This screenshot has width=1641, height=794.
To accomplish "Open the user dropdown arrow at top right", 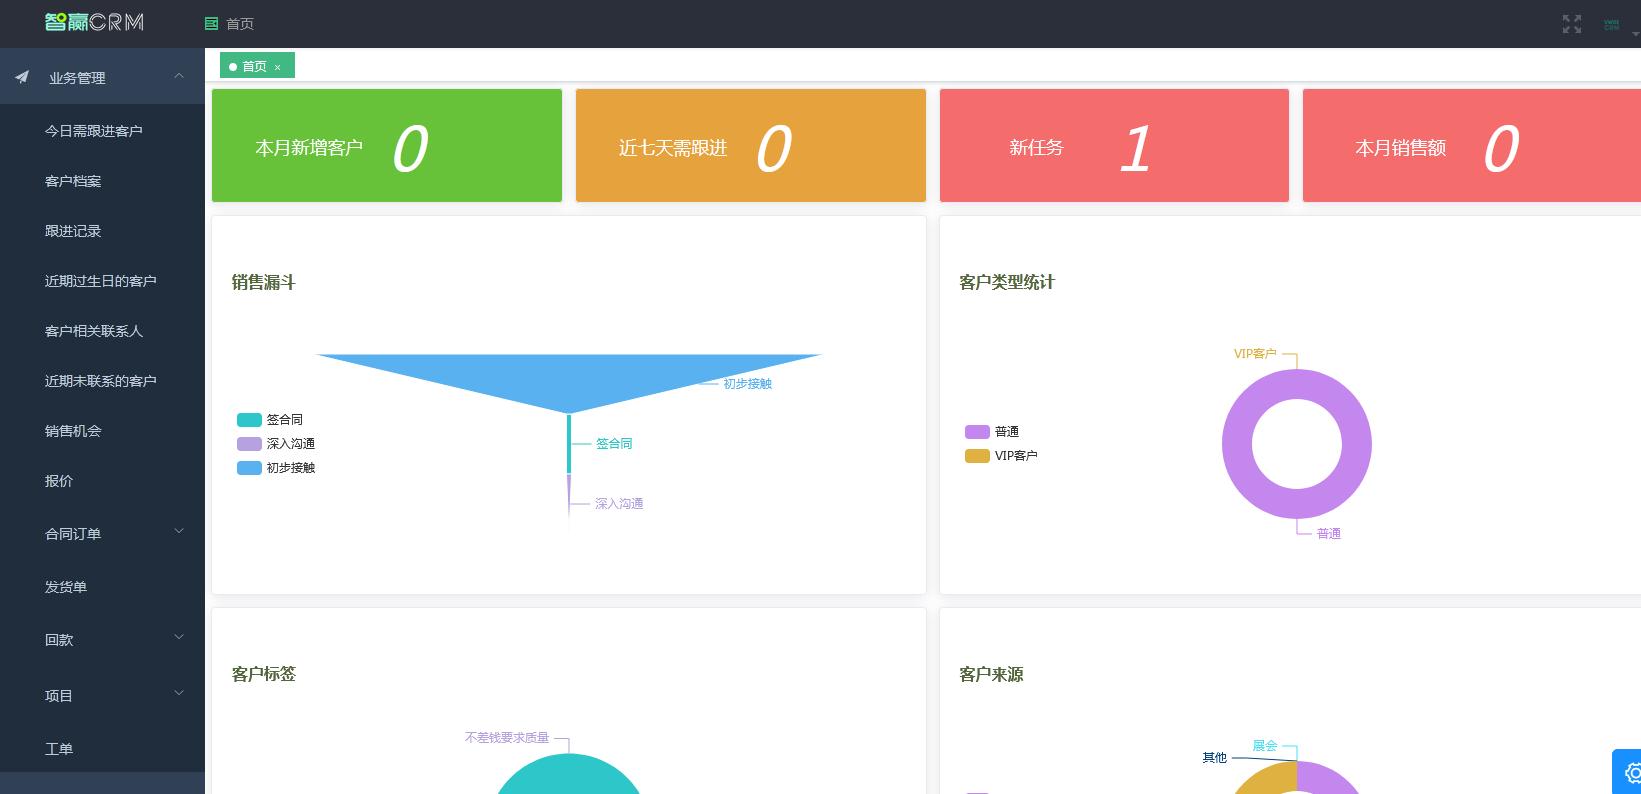I will (x=1636, y=33).
